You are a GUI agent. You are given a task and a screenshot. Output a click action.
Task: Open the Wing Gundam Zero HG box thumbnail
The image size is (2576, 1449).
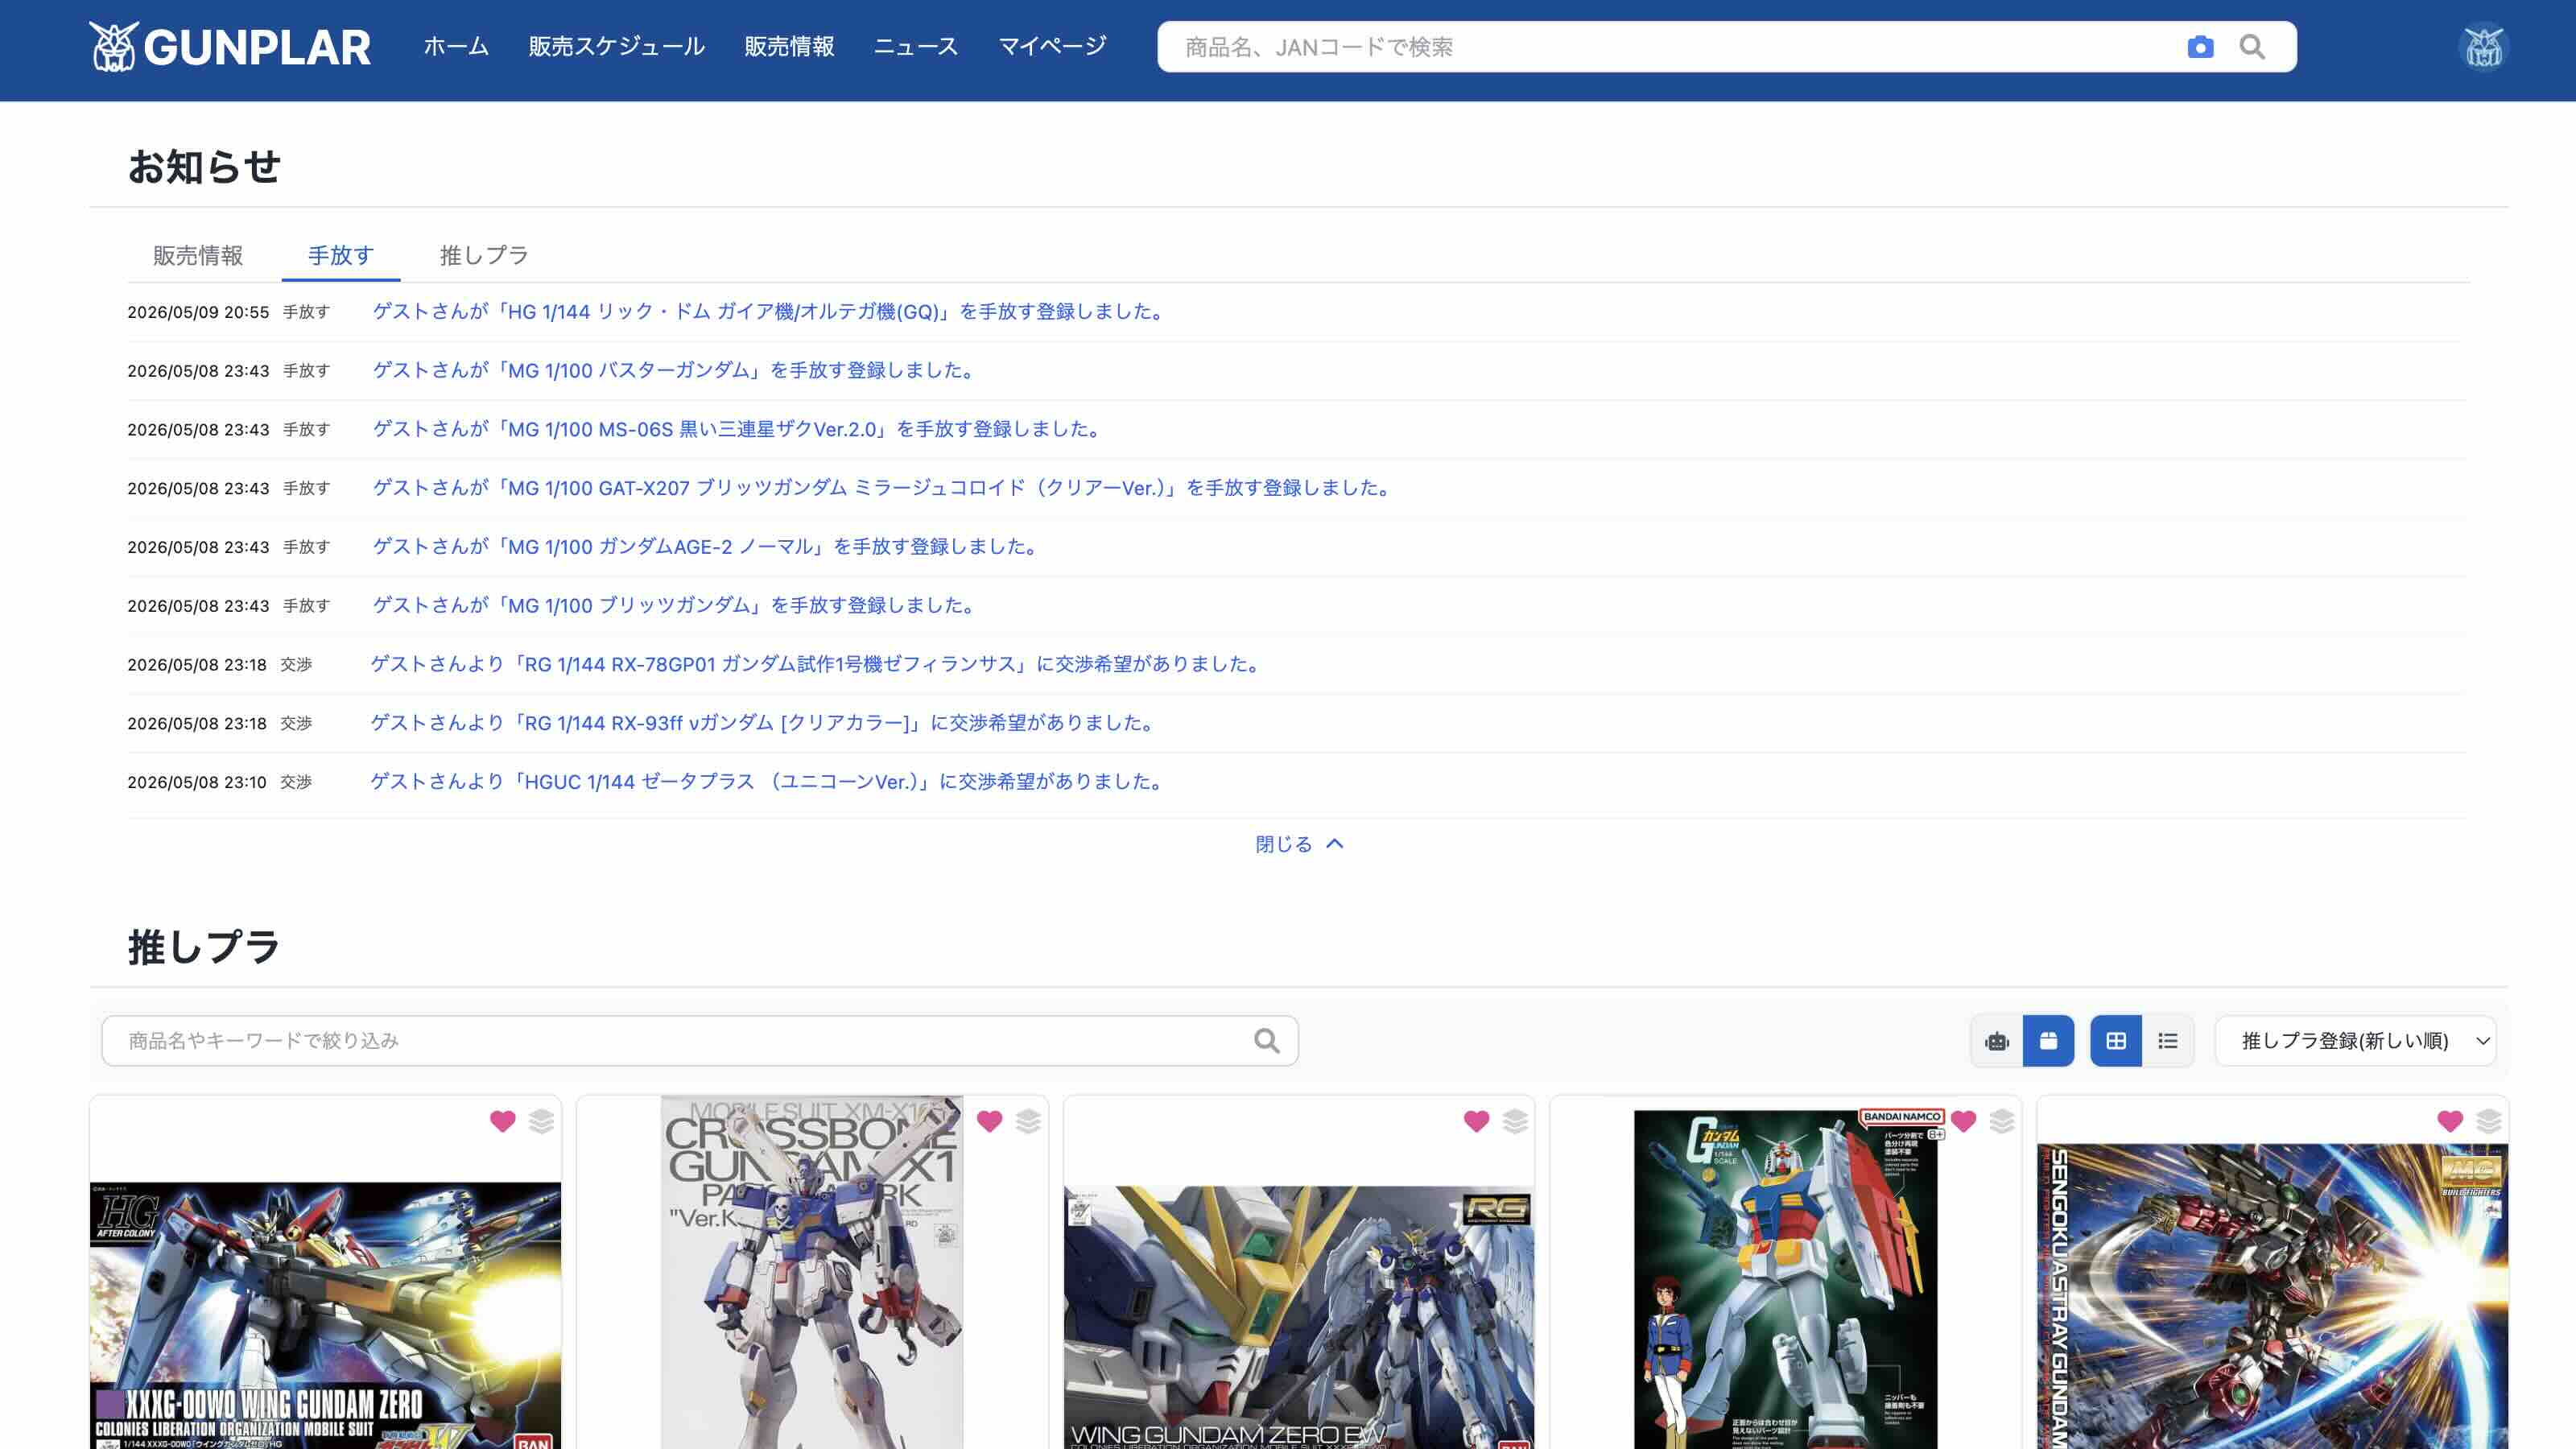(325, 1315)
